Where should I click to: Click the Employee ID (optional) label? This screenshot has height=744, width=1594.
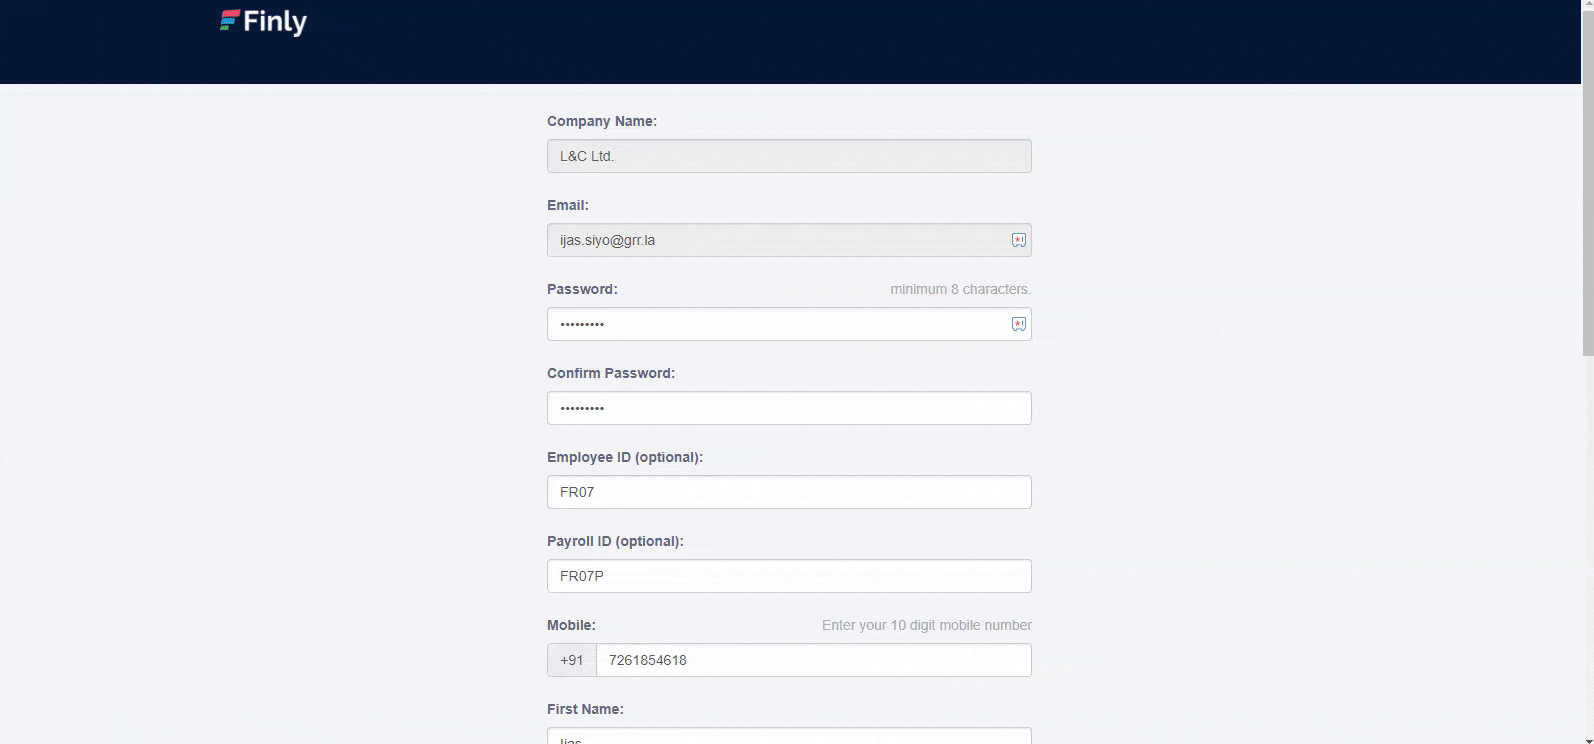[x=625, y=457]
